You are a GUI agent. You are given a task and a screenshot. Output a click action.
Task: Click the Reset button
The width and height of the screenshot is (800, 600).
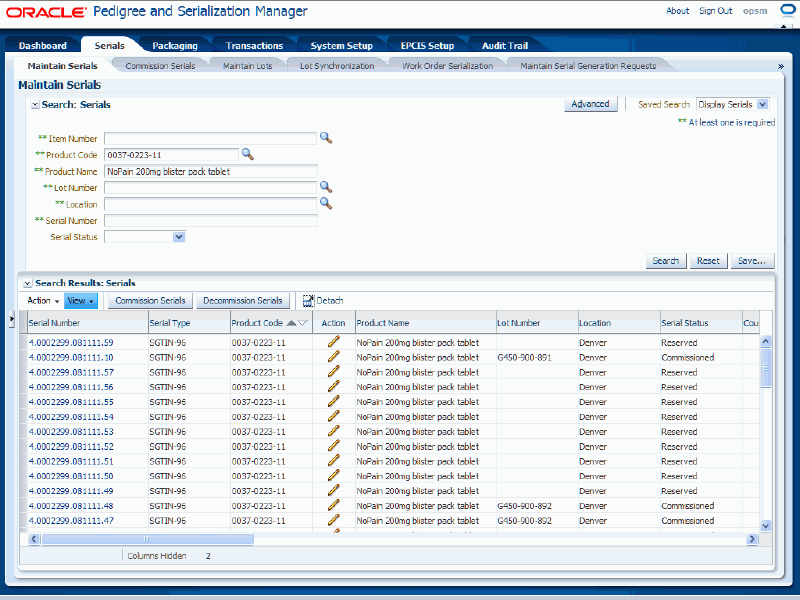tap(708, 261)
